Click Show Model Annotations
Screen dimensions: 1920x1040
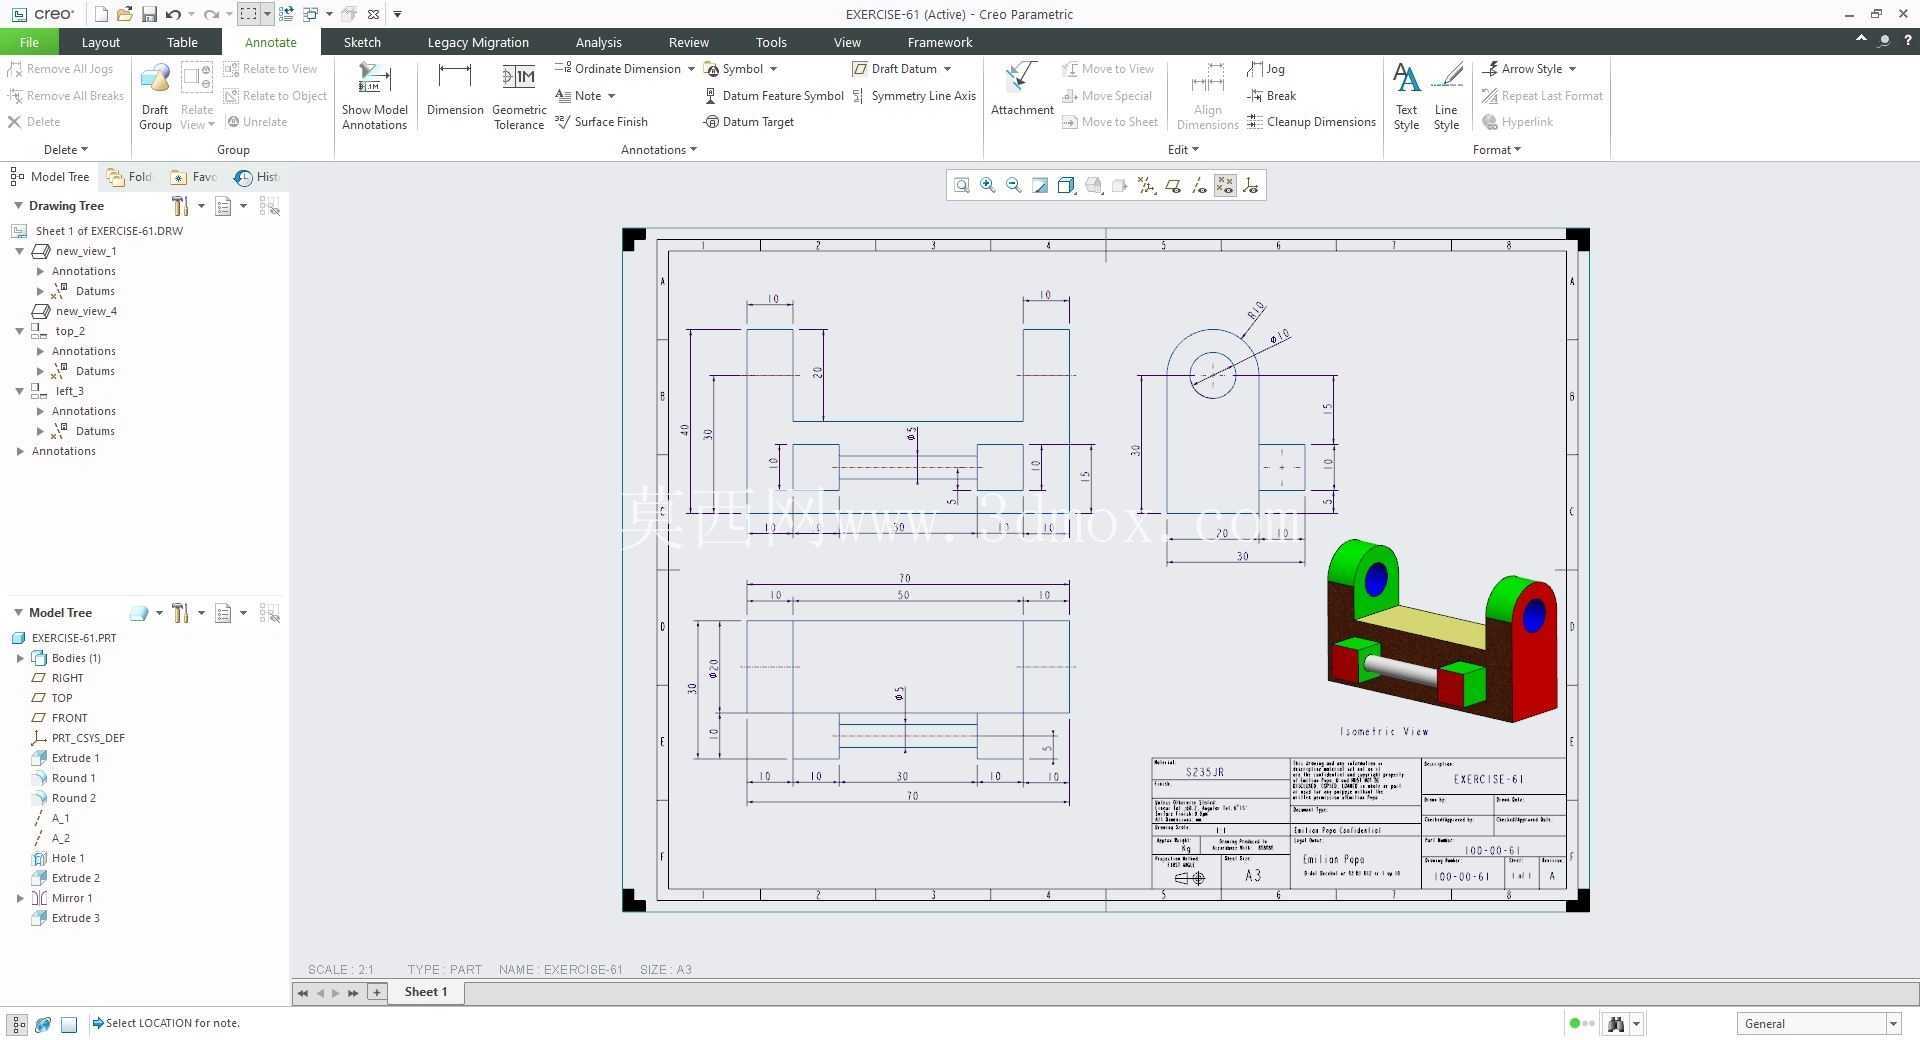[x=374, y=97]
